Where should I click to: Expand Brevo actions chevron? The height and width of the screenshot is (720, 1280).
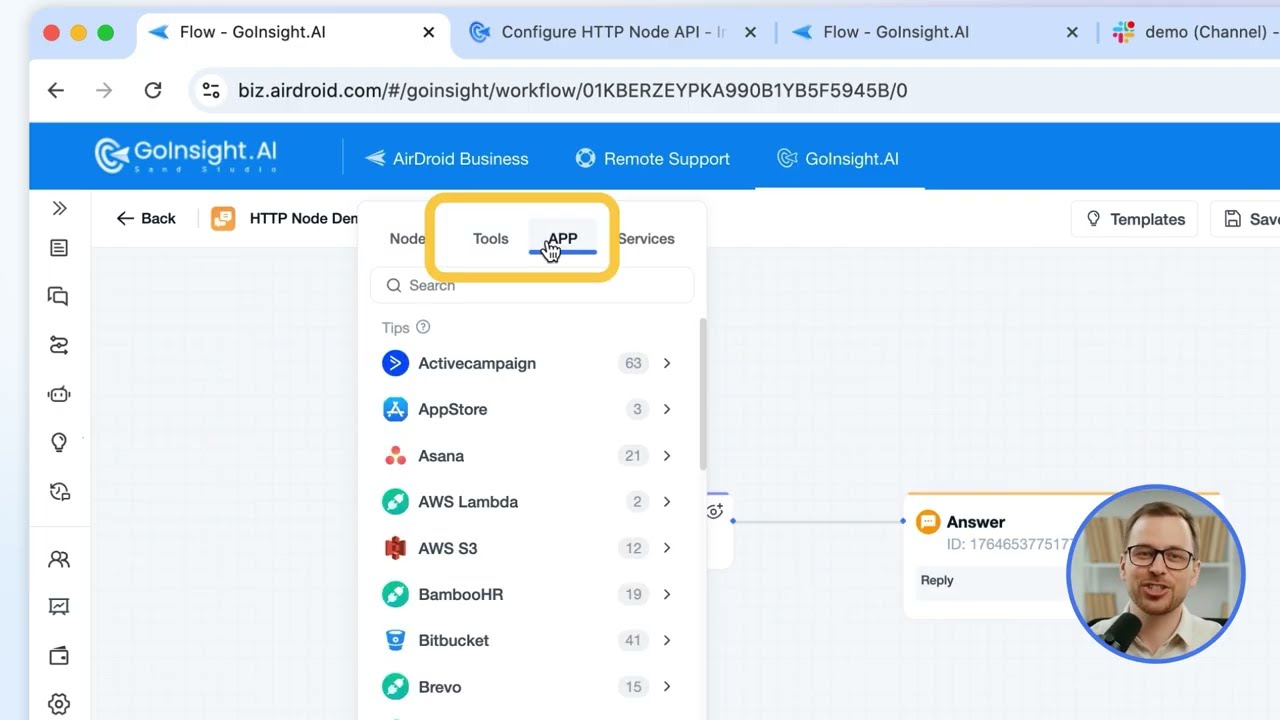point(667,687)
